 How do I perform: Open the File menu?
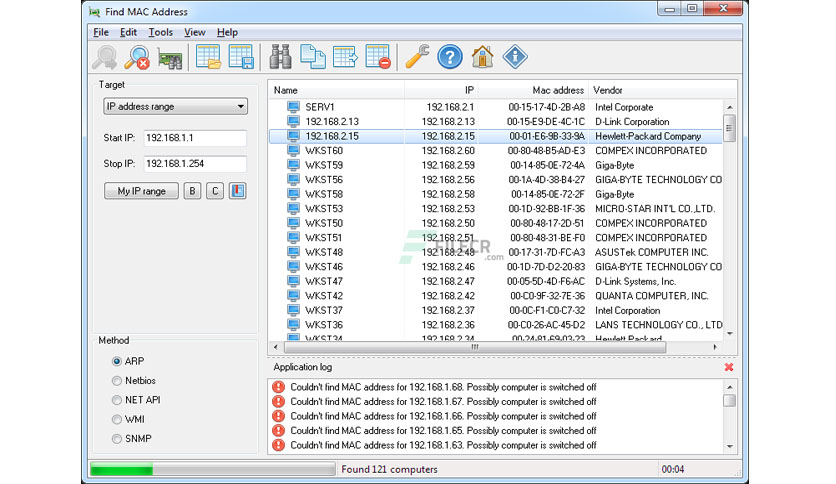101,33
